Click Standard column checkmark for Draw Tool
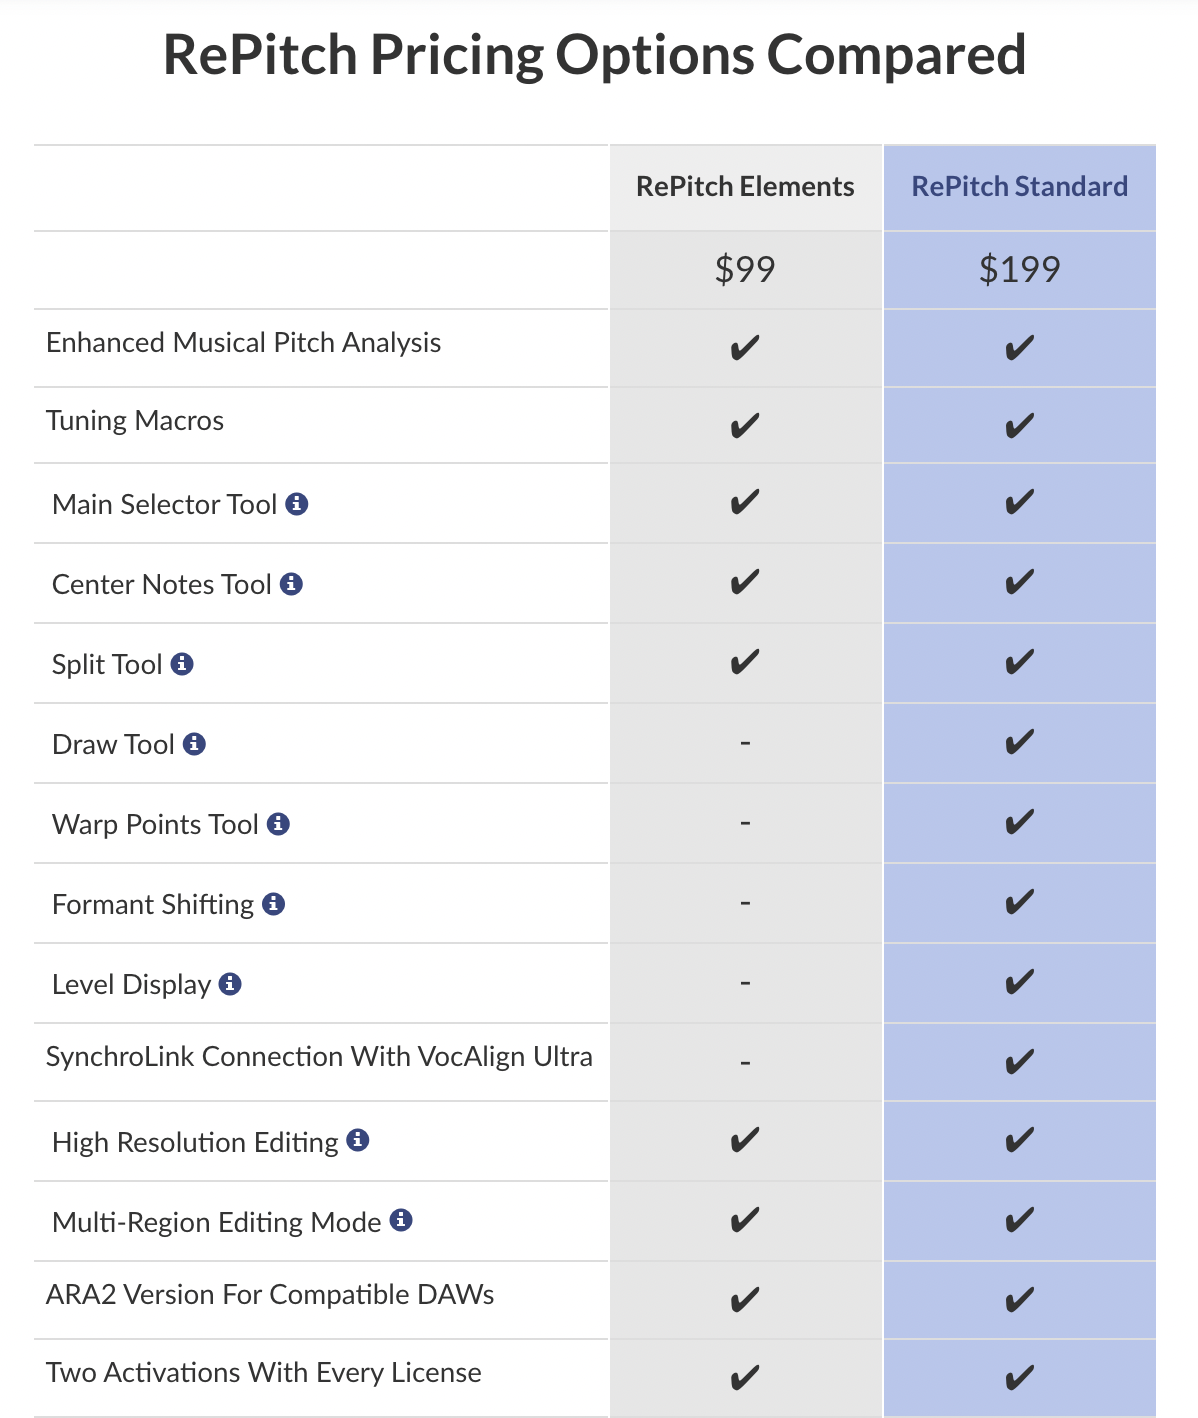 pyautogui.click(x=1019, y=743)
